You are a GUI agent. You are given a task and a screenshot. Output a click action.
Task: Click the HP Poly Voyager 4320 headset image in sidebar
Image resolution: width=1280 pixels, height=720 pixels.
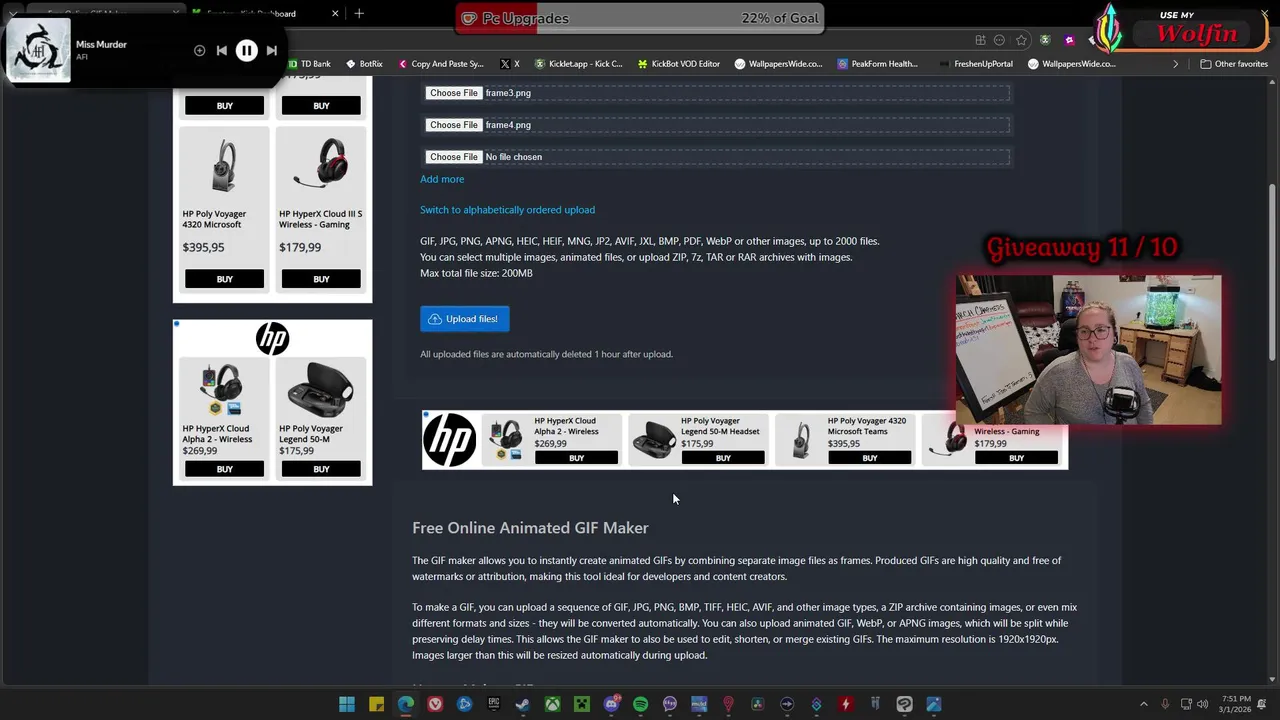click(x=224, y=165)
